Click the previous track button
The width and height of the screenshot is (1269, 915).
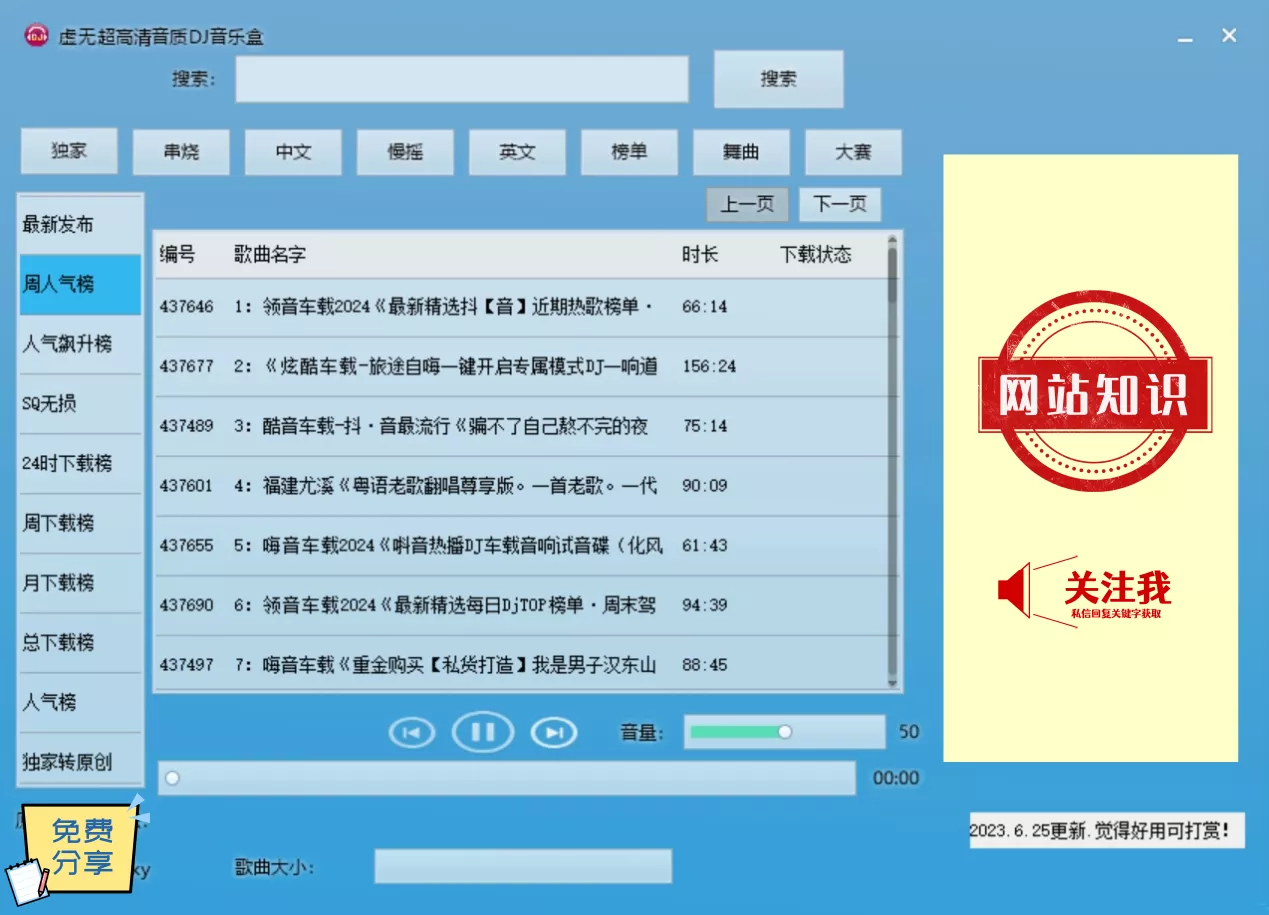coord(411,733)
